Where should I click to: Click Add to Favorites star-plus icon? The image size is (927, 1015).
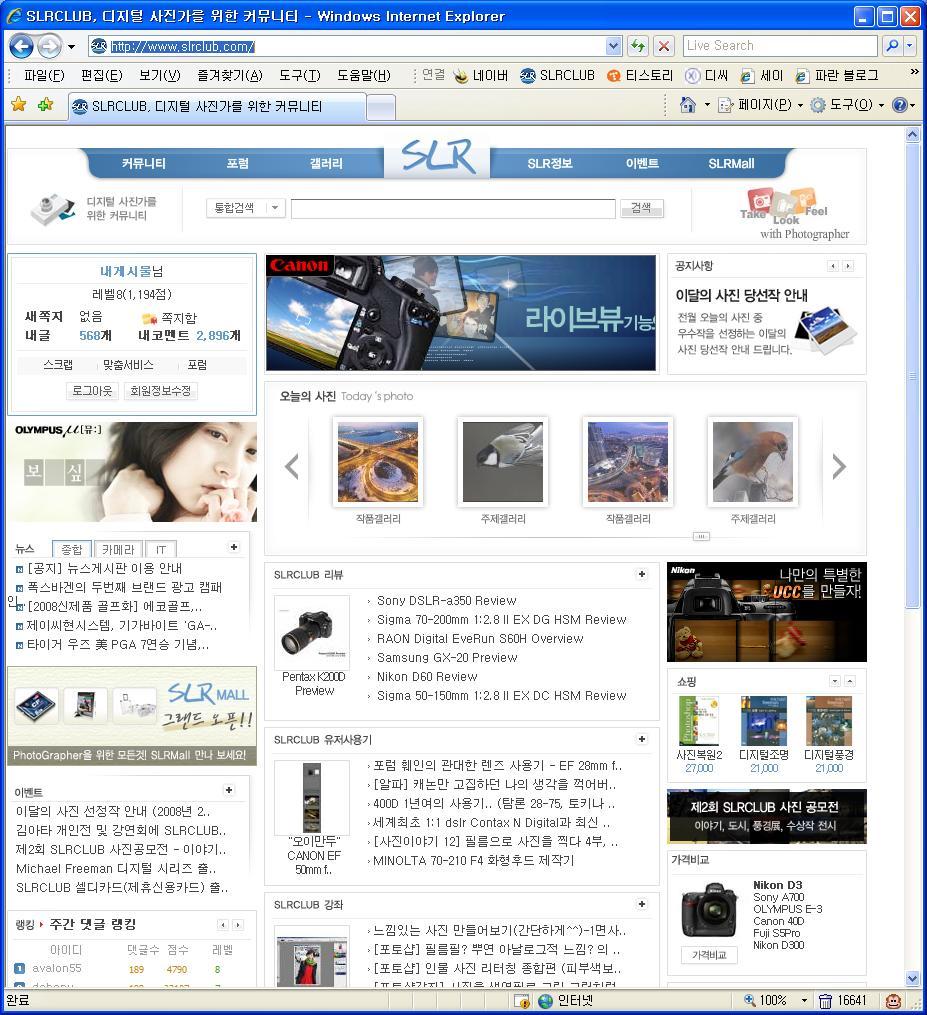(45, 104)
